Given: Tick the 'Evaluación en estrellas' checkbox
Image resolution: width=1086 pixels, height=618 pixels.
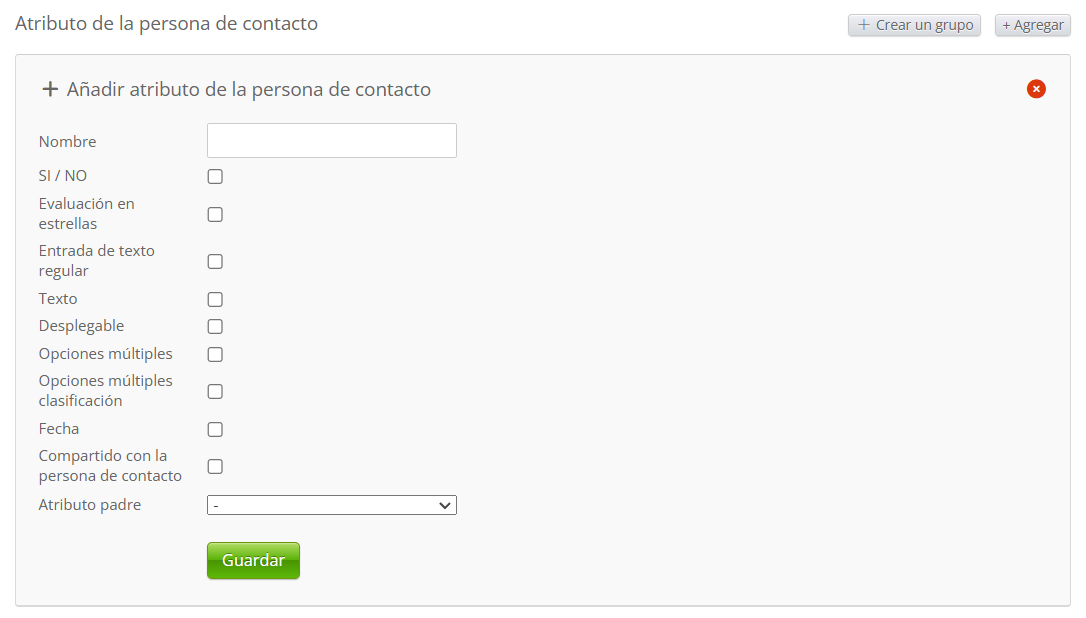Looking at the screenshot, I should pyautogui.click(x=215, y=214).
